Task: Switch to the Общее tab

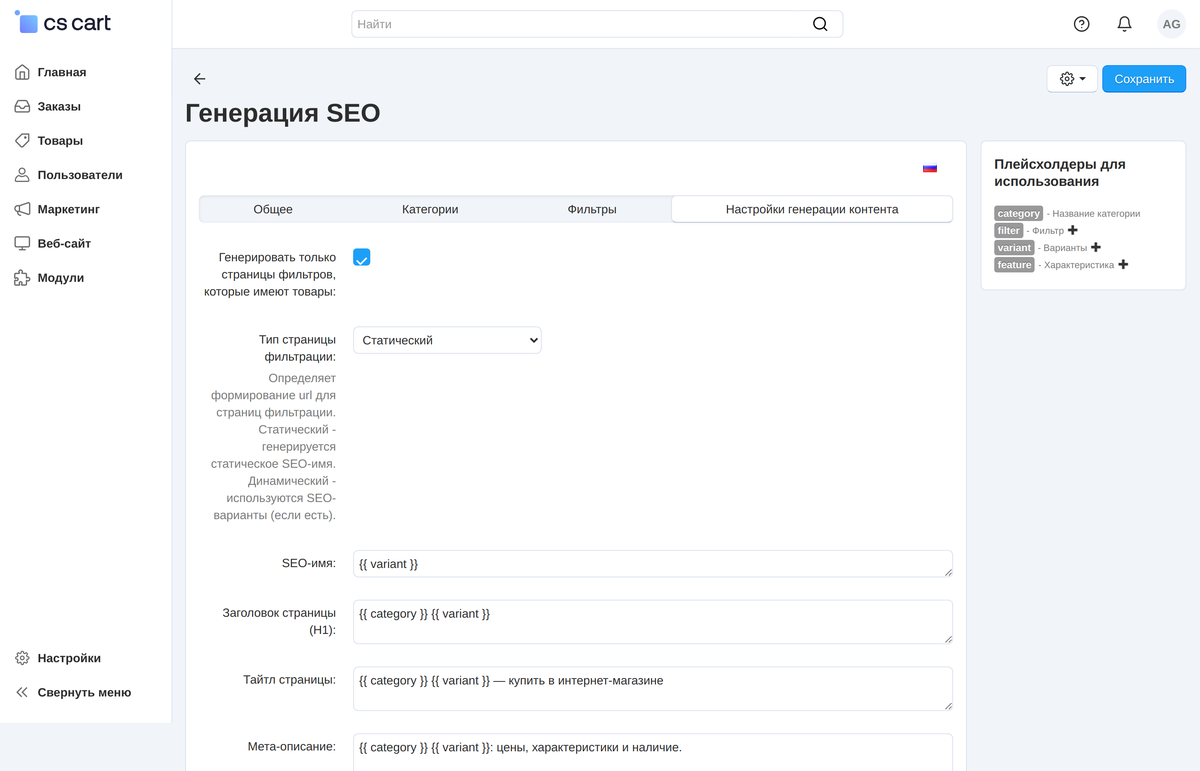Action: click(x=273, y=209)
